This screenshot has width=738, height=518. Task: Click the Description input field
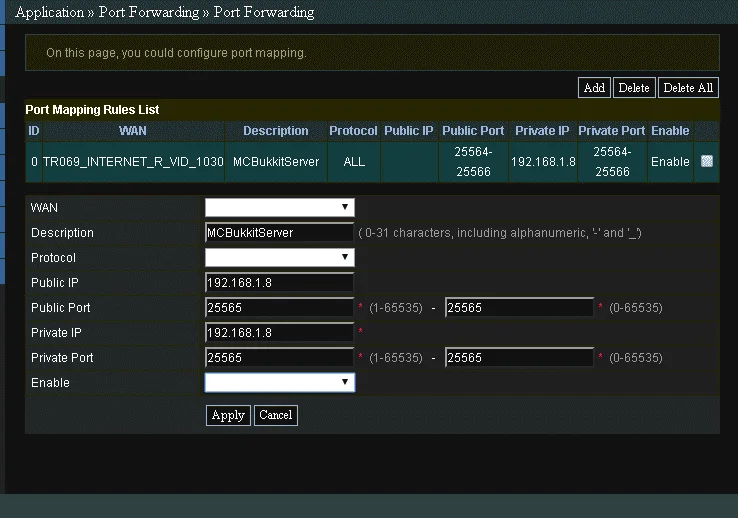coord(280,232)
